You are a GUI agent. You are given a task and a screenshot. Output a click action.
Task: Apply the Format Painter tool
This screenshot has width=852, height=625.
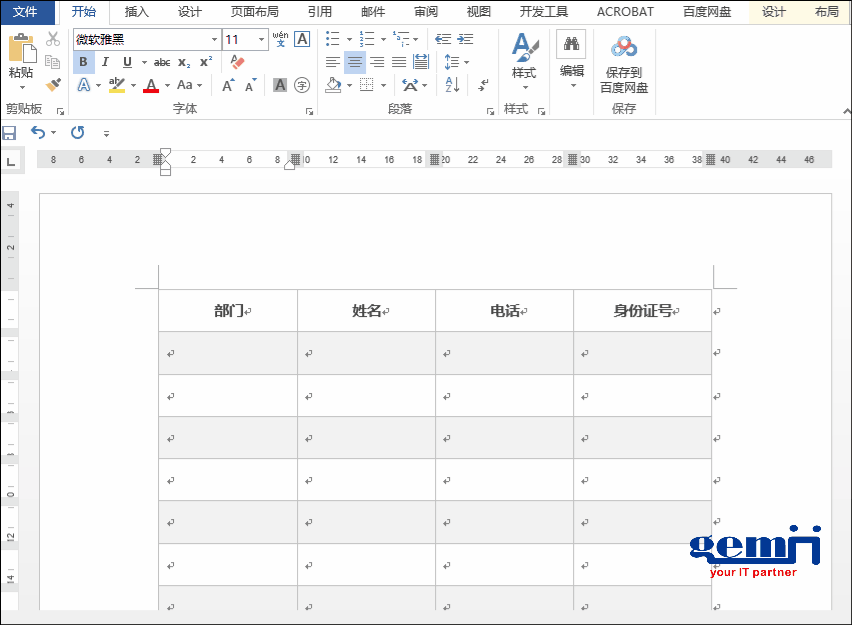click(x=54, y=84)
